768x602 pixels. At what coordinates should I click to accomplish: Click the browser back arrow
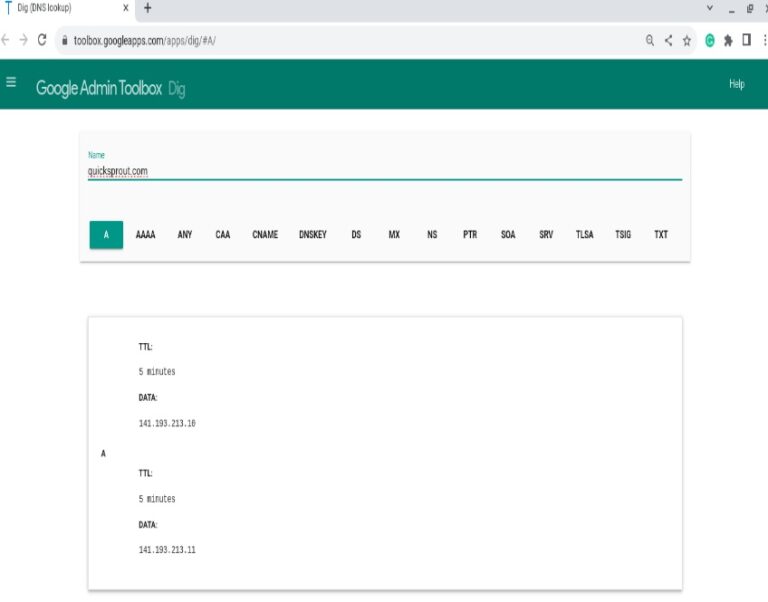6,40
